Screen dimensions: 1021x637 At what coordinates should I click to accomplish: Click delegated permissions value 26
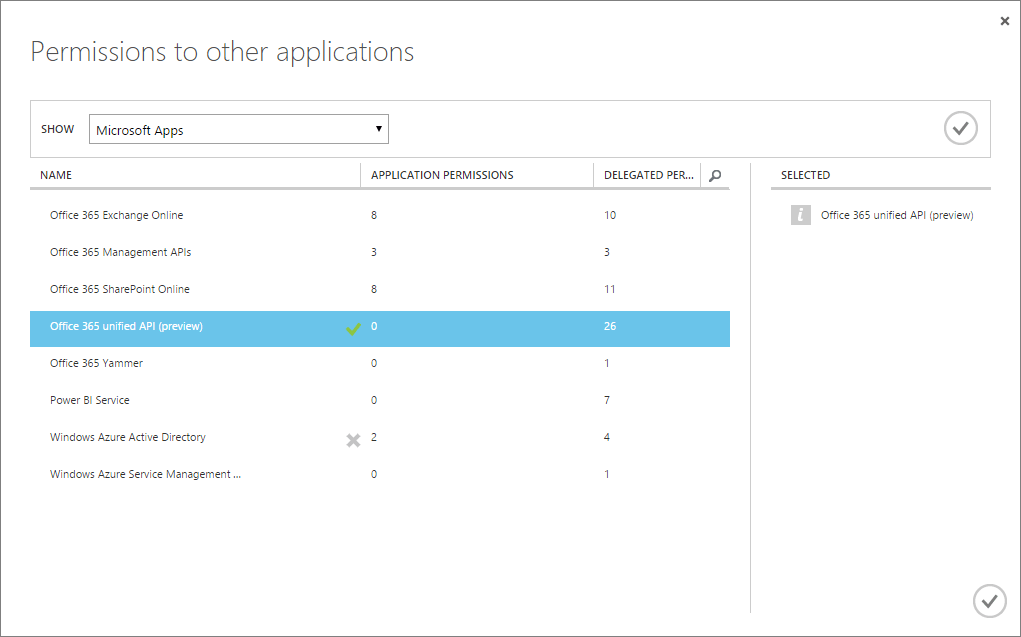609,326
